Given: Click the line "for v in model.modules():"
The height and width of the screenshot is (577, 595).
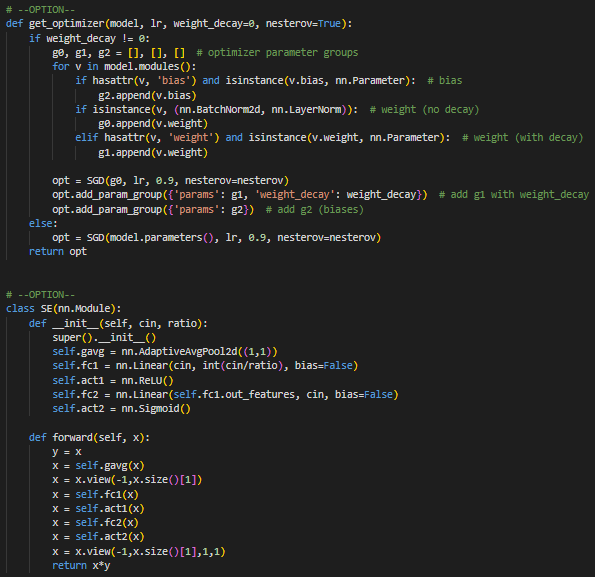Looking at the screenshot, I should tap(124, 66).
